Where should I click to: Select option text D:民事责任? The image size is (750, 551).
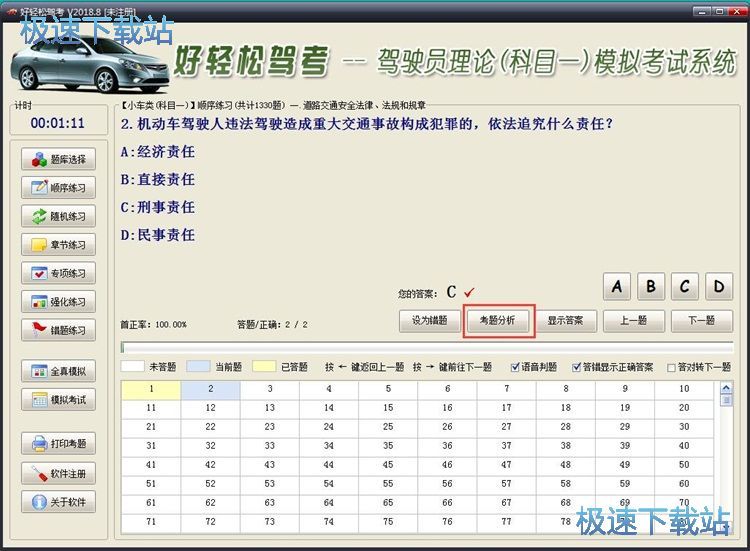[157, 235]
